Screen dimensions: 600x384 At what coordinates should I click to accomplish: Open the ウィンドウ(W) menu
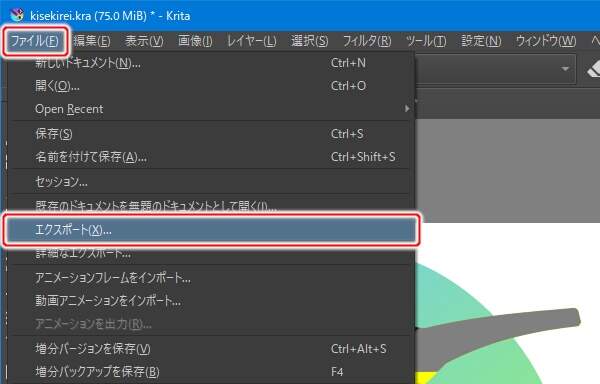coord(546,41)
